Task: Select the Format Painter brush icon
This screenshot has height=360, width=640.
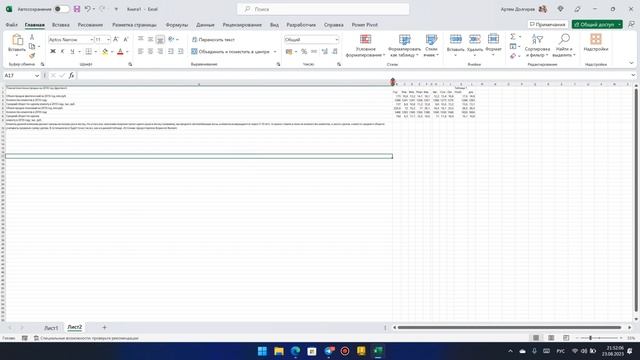Action: [x=32, y=55]
